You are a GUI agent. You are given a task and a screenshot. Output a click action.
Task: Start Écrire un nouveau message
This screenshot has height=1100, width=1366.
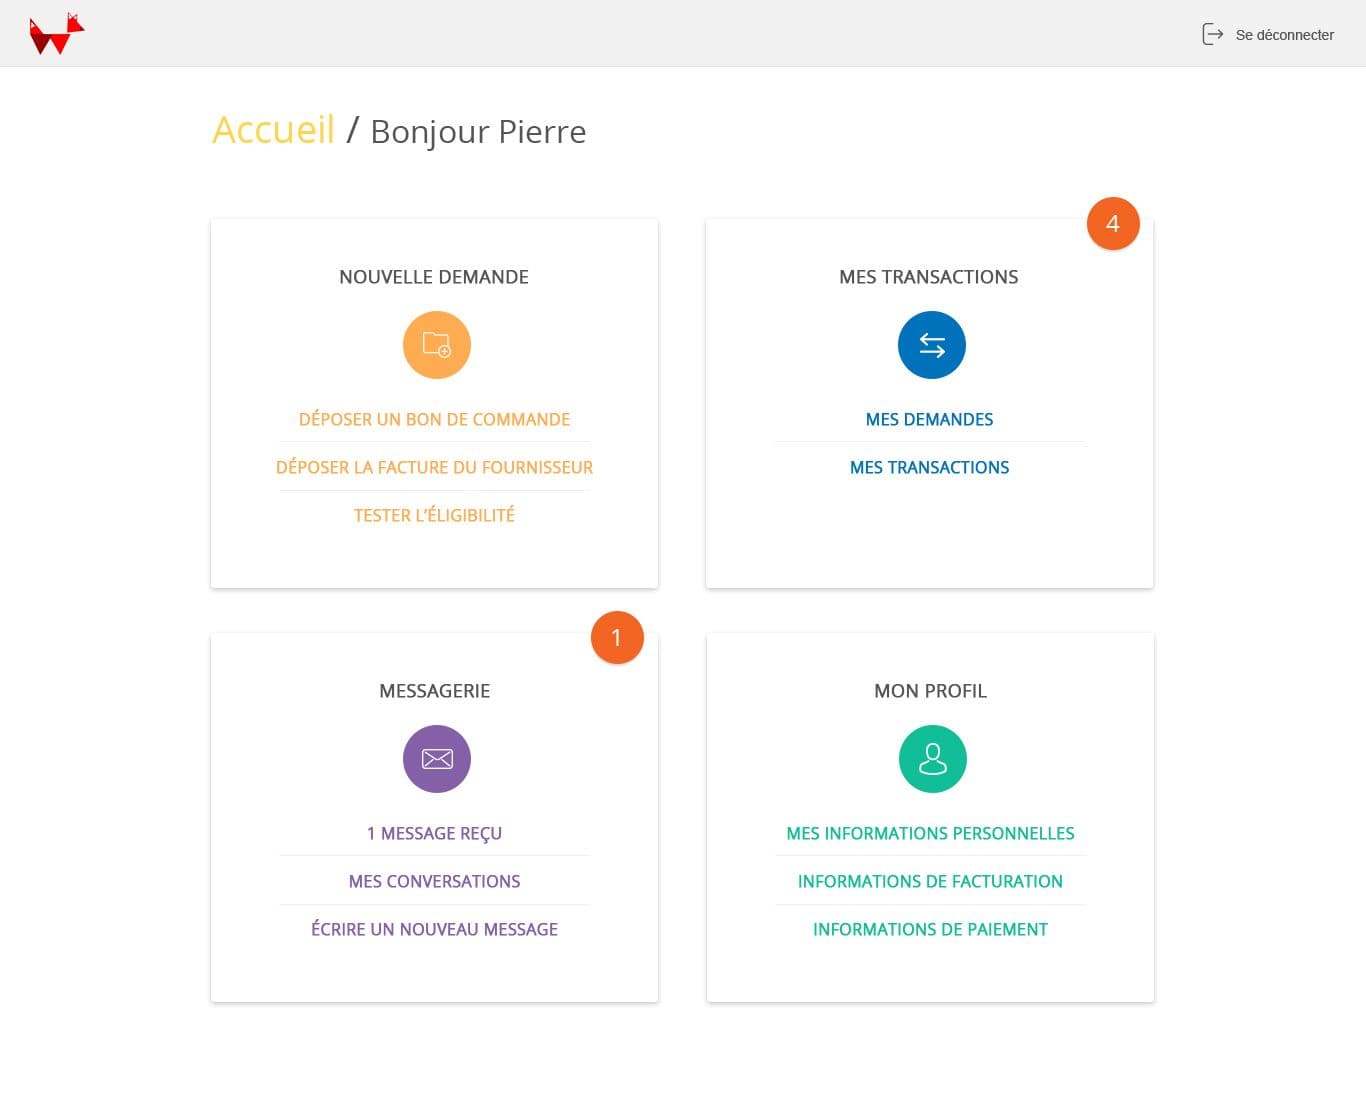pos(434,930)
